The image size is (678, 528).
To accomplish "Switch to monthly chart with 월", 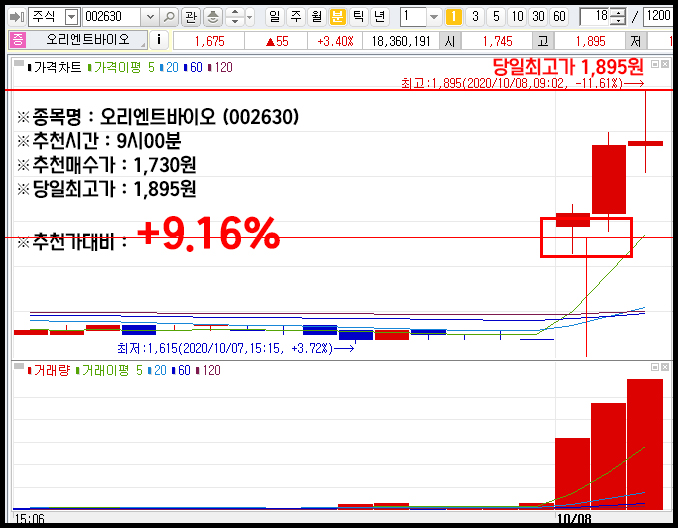I will [x=317, y=17].
